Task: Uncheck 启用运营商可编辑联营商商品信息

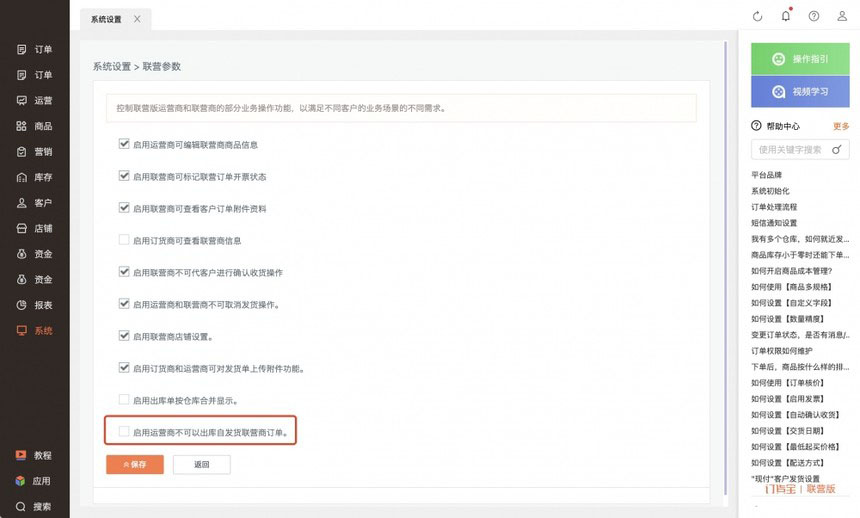Action: (124, 144)
